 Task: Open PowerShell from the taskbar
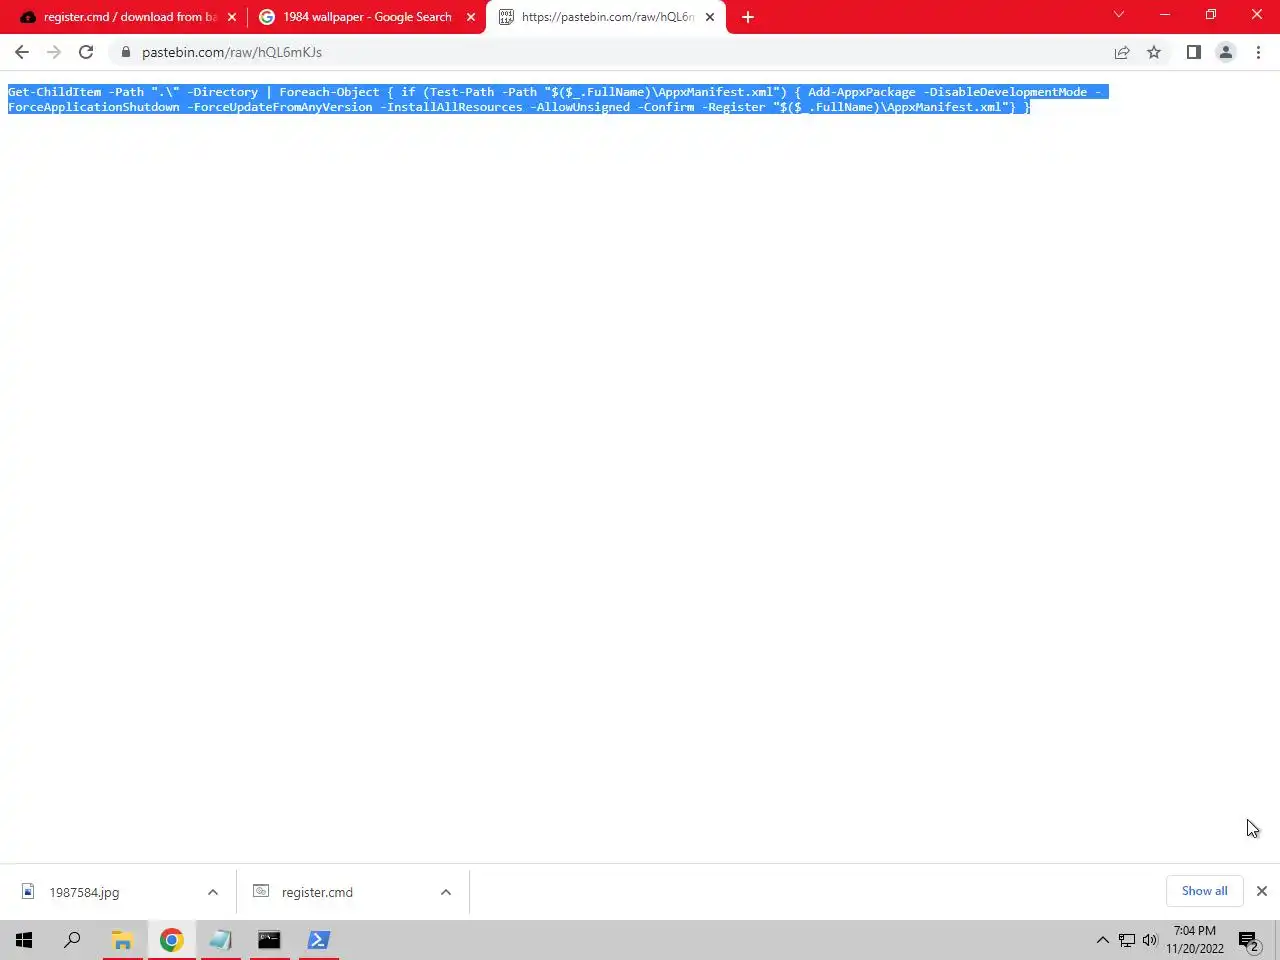318,940
